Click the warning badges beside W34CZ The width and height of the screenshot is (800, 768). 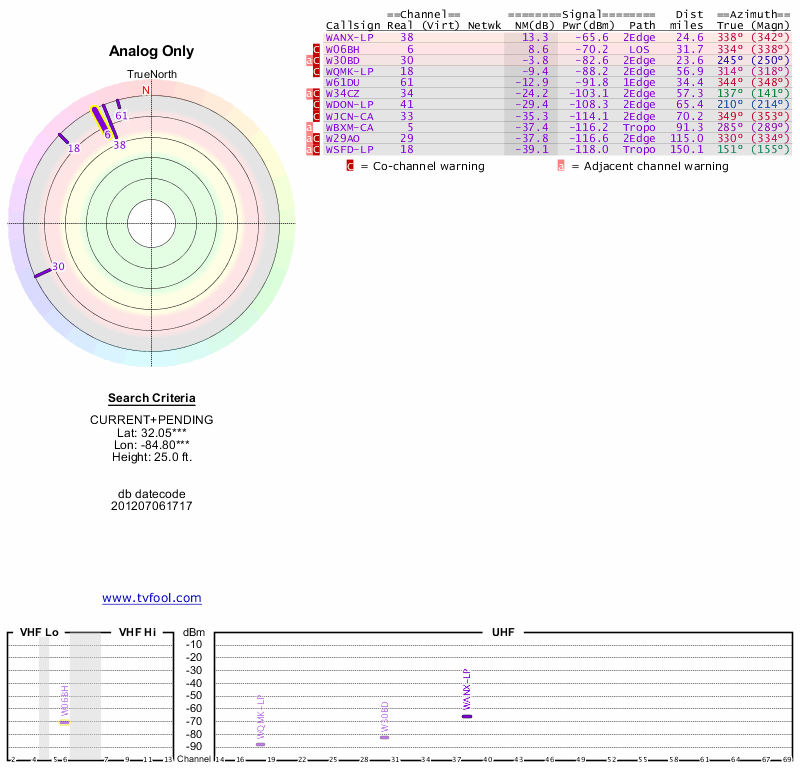(313, 93)
